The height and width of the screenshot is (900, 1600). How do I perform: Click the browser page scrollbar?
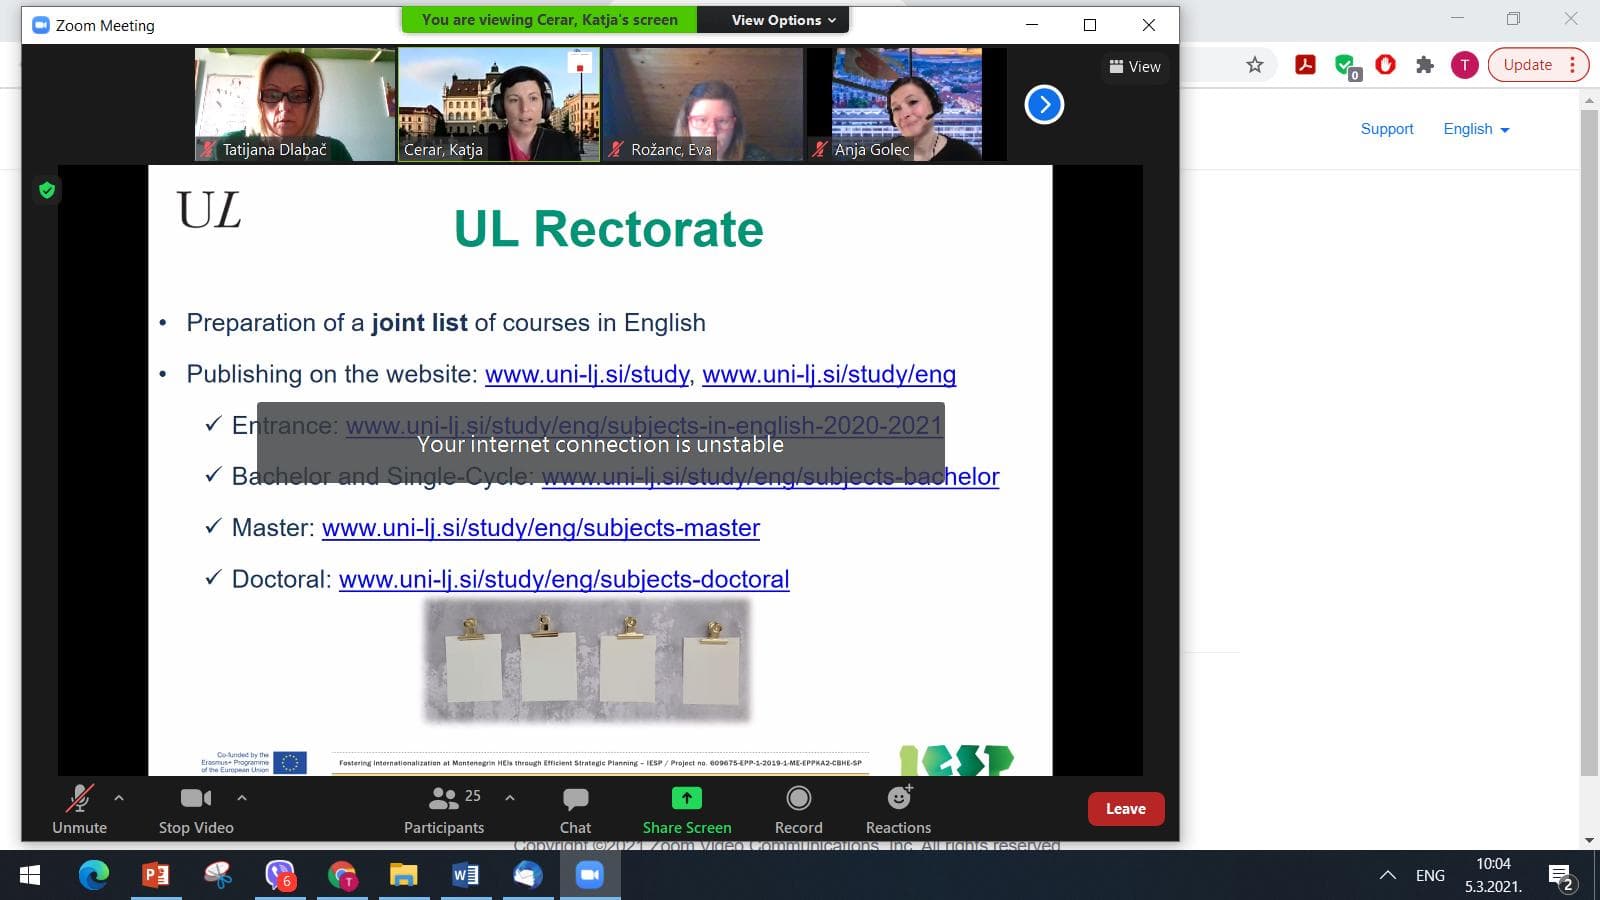1589,443
